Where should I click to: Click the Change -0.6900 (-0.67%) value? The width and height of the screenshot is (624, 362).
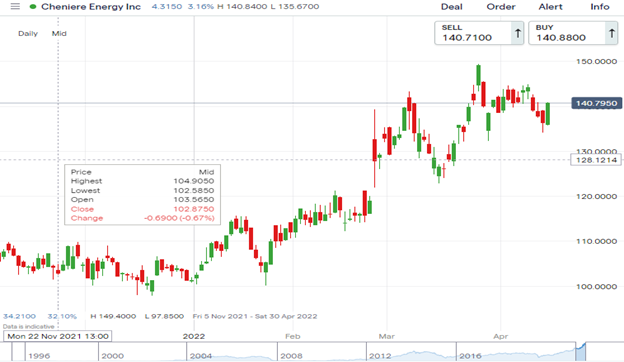coord(179,218)
